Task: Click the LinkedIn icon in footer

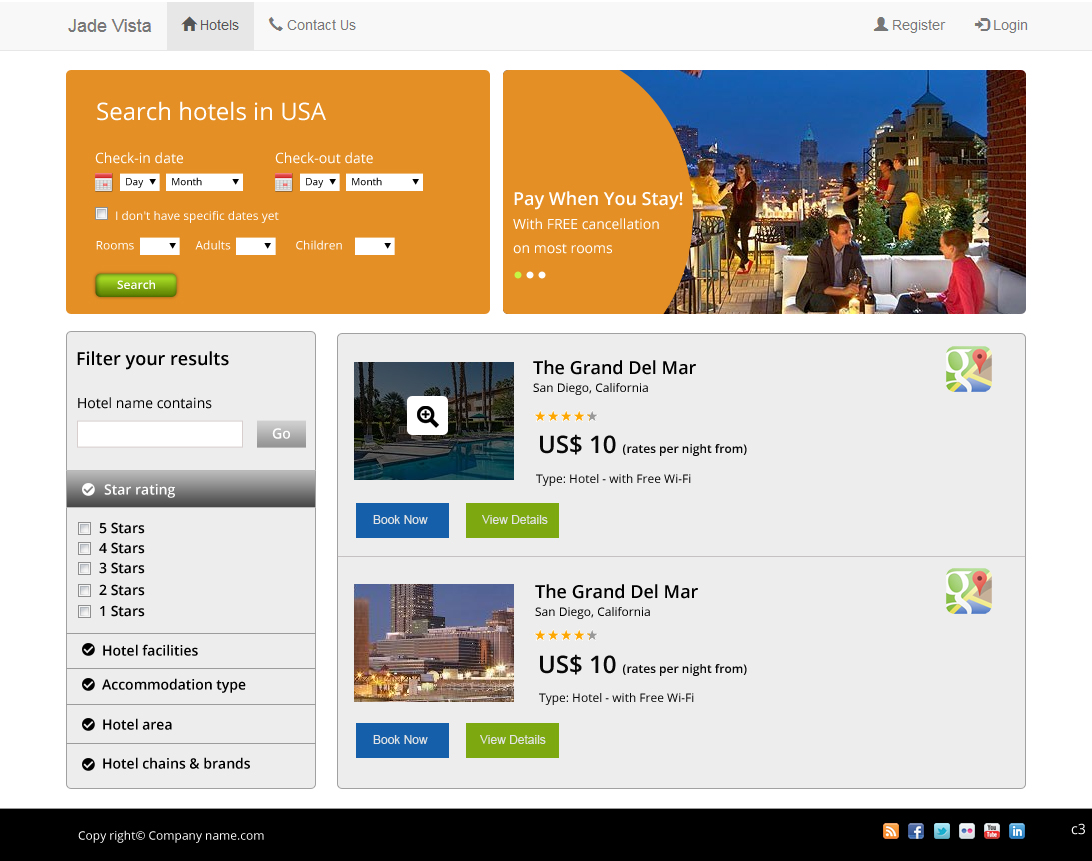Action: point(1017,830)
